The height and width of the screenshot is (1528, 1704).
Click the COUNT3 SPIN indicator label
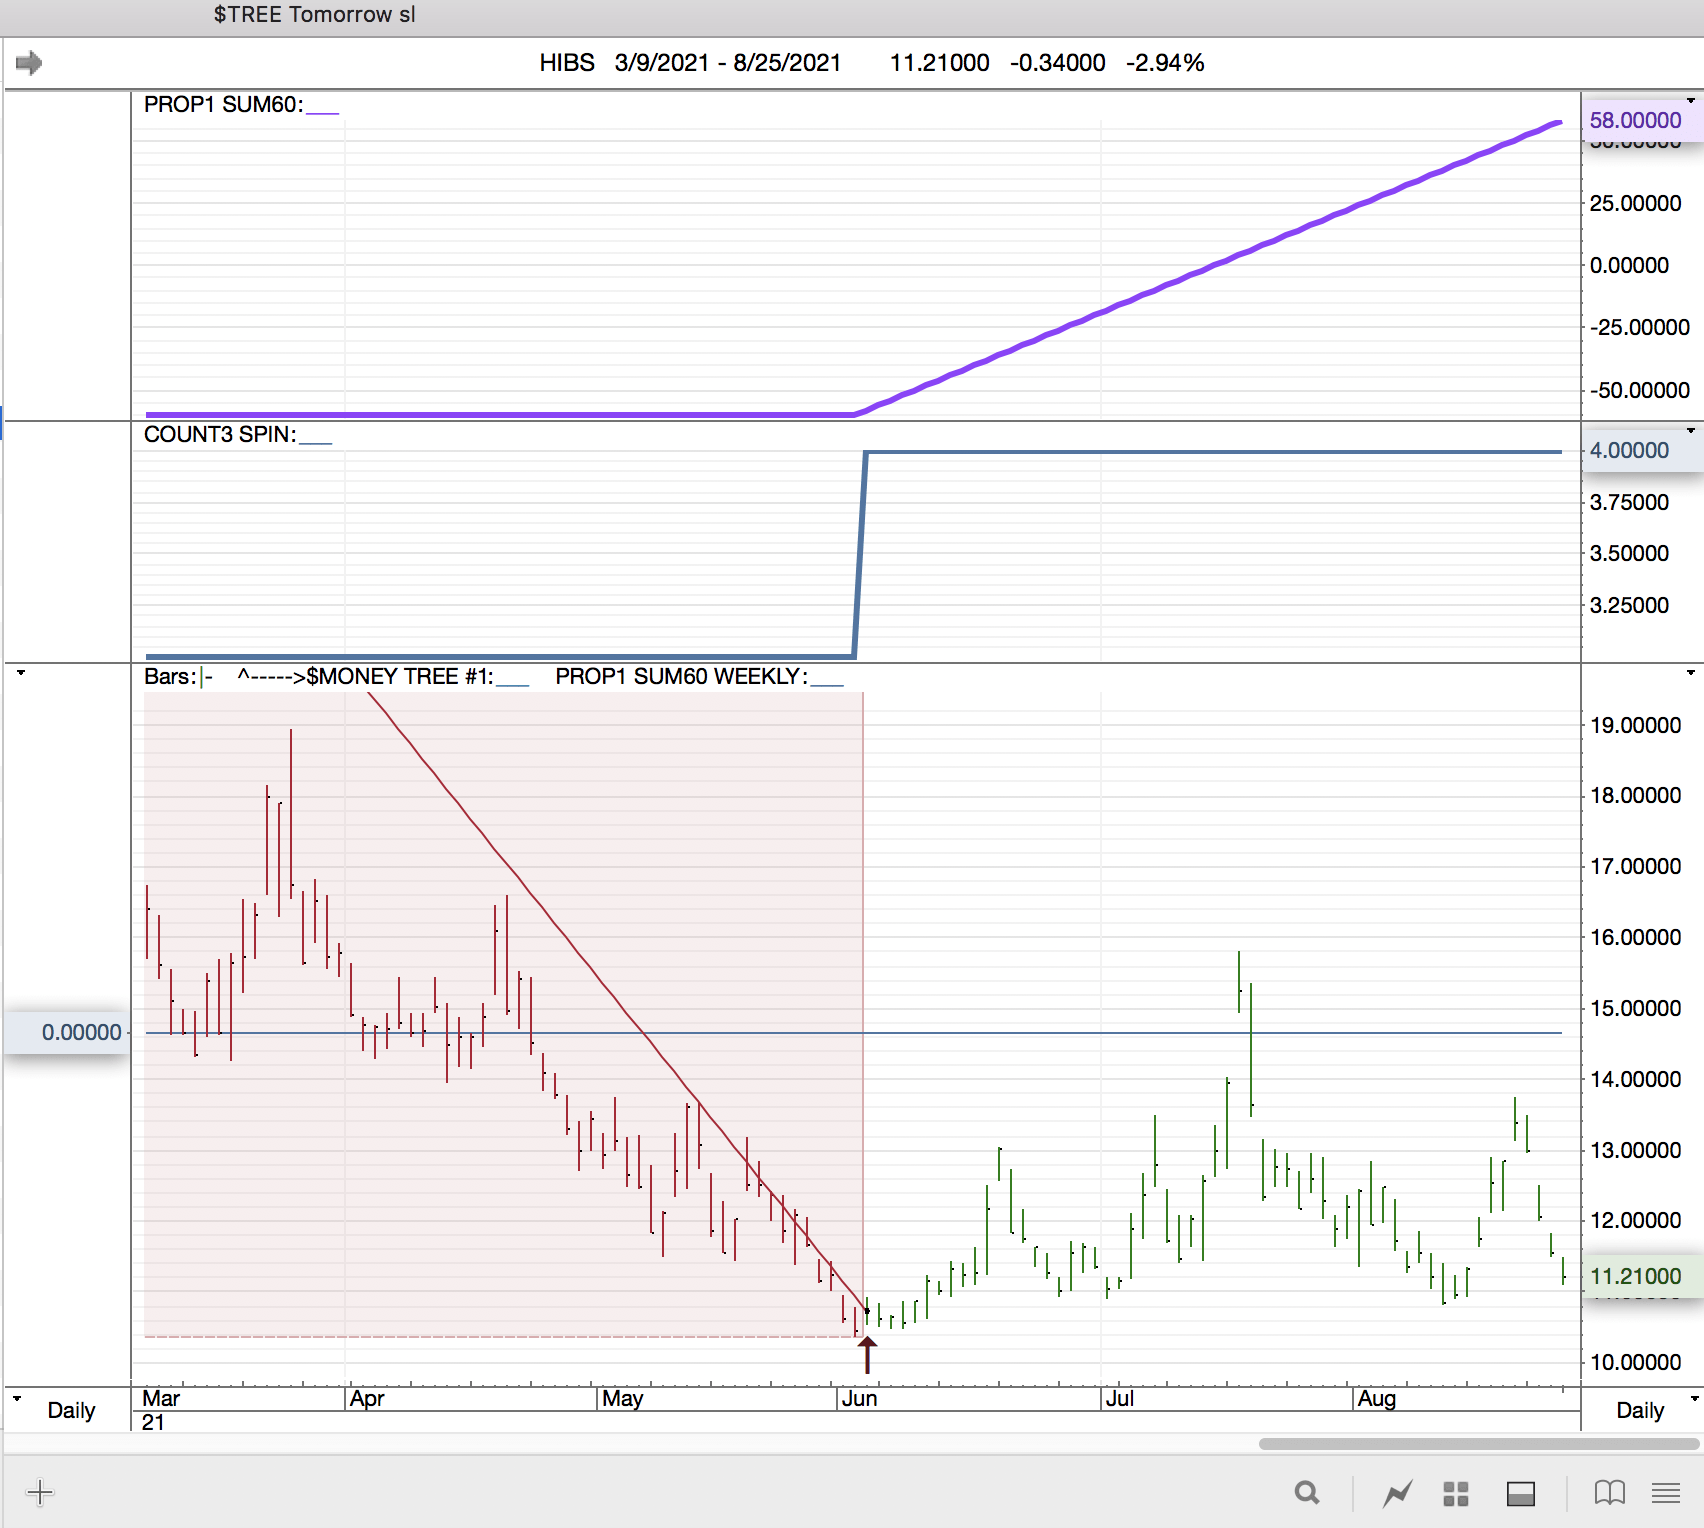(220, 435)
